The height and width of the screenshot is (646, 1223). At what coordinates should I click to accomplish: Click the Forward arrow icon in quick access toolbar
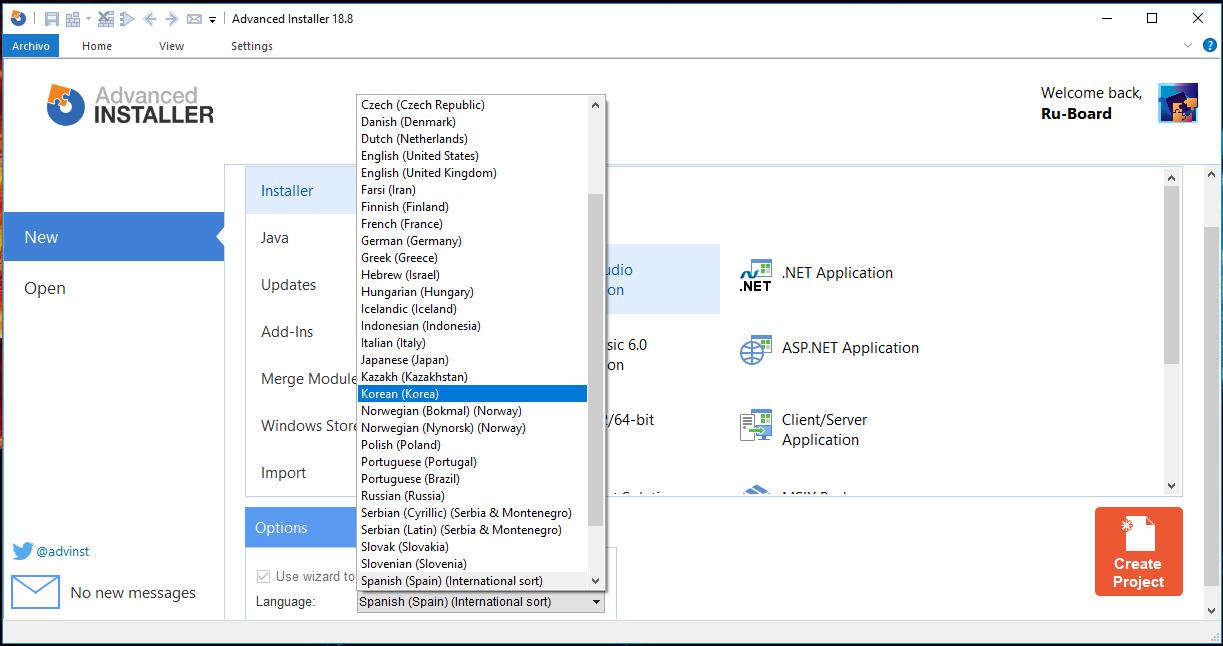pyautogui.click(x=171, y=19)
